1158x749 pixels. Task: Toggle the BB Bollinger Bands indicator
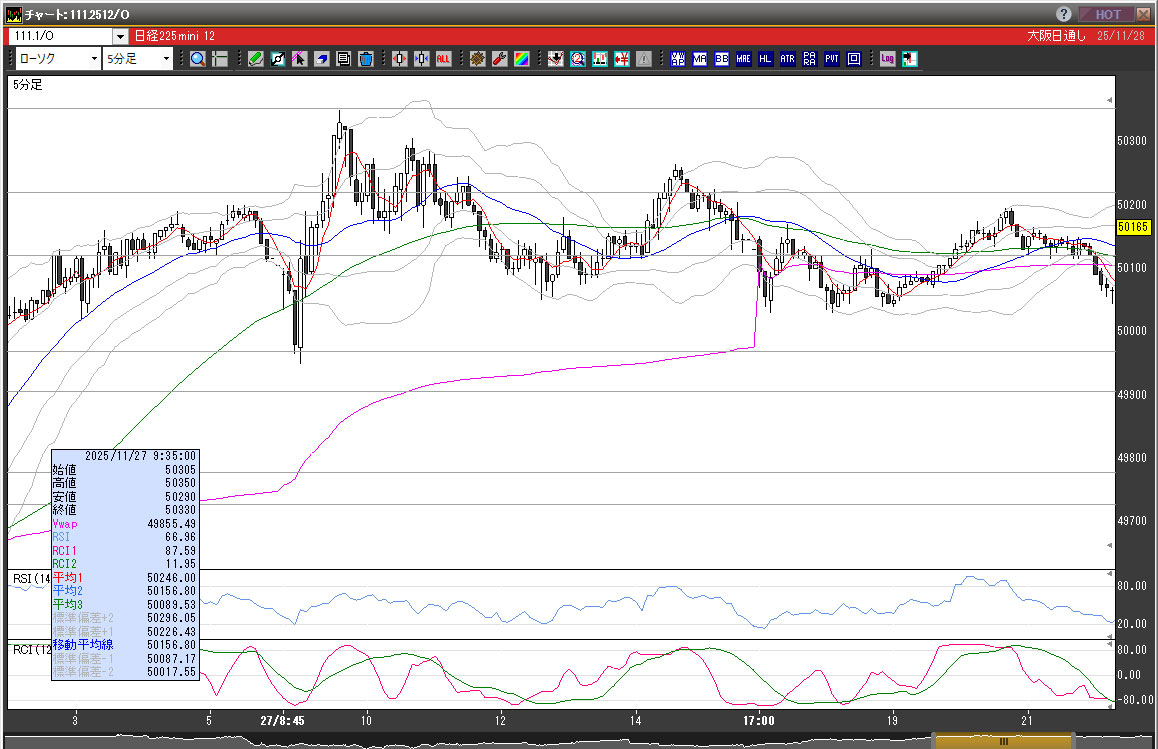(x=721, y=59)
